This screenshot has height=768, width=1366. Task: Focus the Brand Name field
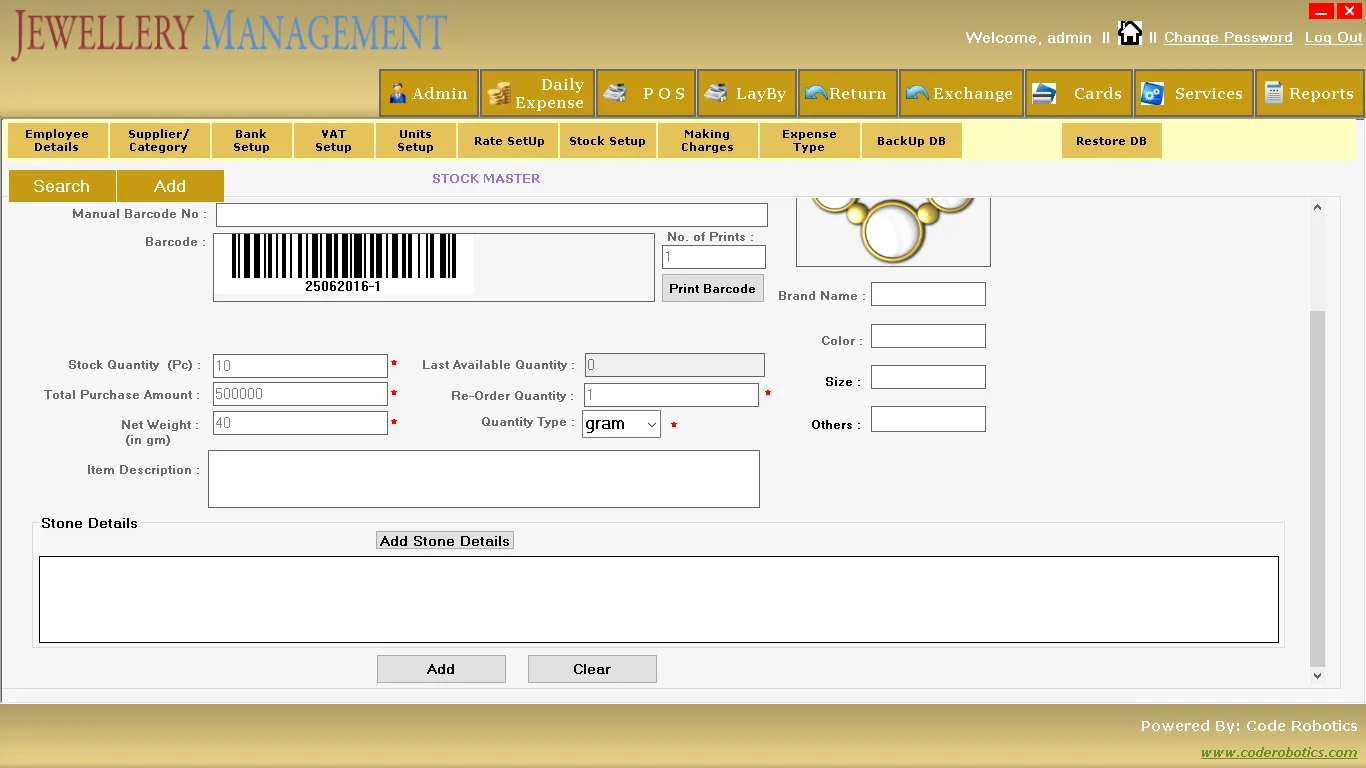(928, 294)
